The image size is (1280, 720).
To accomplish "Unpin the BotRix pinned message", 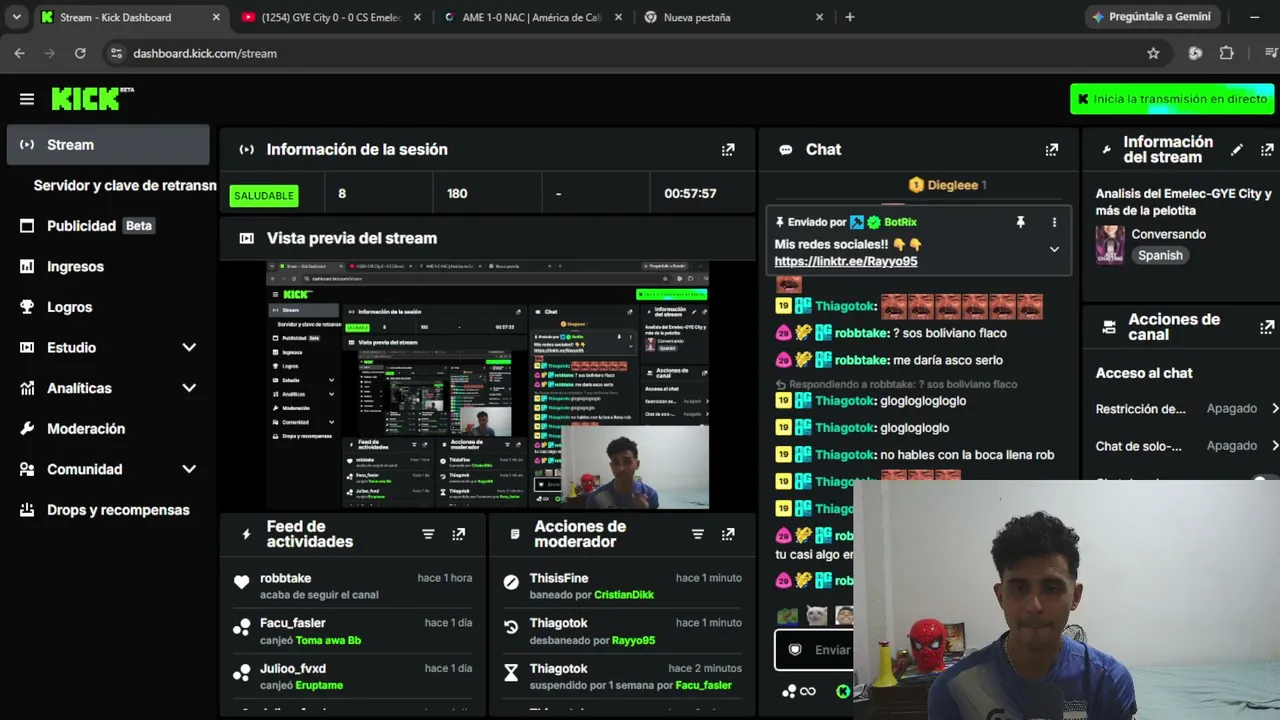I will coord(1020,222).
